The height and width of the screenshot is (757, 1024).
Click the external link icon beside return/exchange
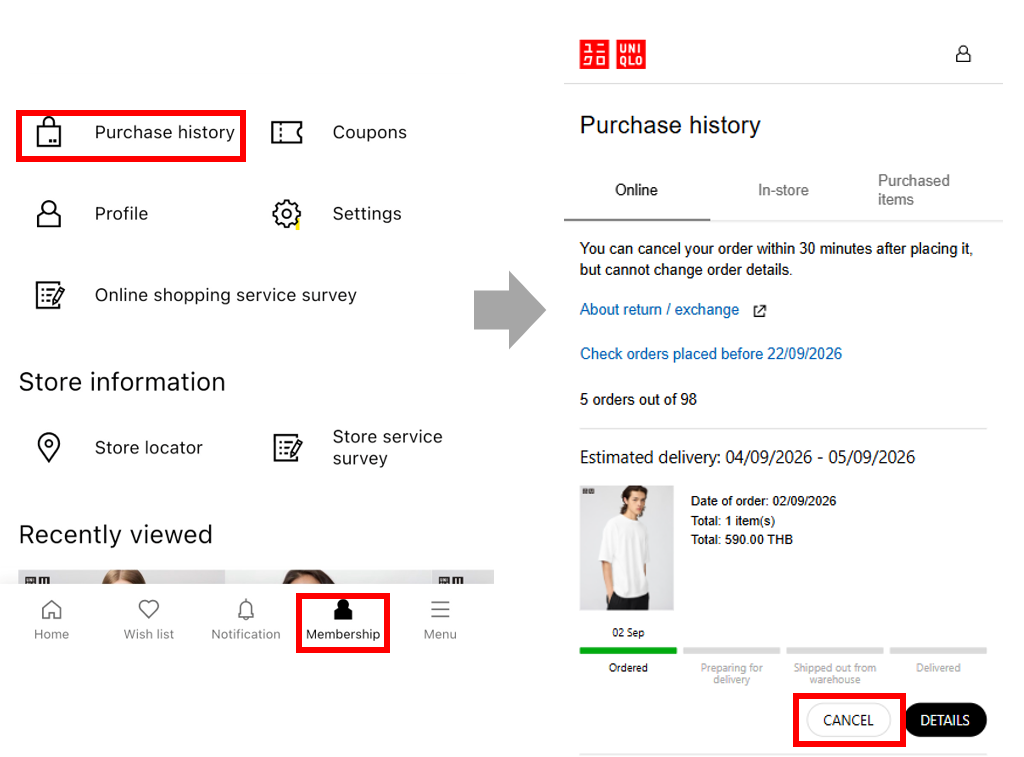(760, 311)
